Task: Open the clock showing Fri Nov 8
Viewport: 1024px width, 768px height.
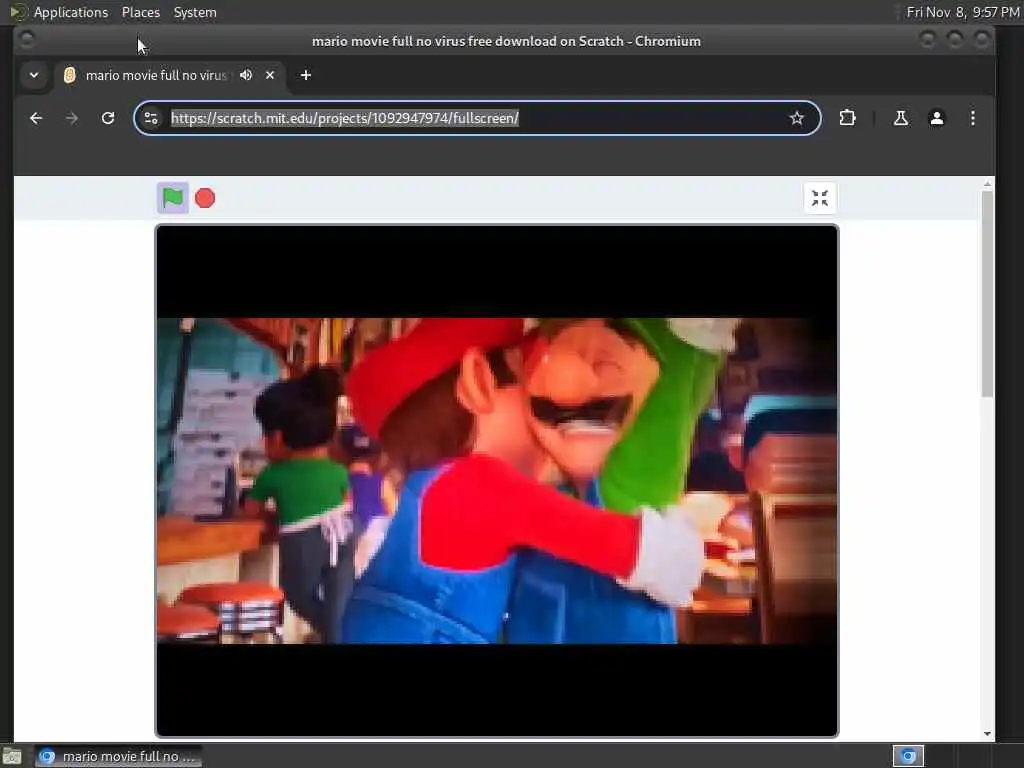Action: (963, 12)
